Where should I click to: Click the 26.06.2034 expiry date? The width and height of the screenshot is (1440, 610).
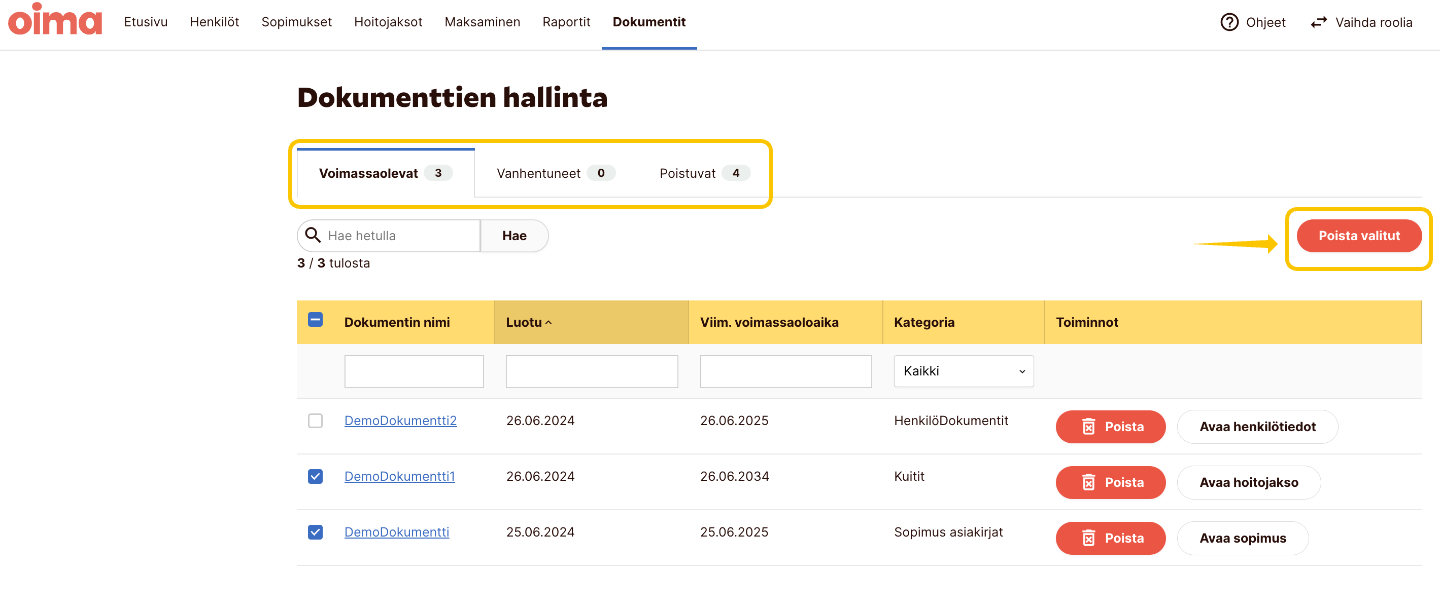pos(735,477)
